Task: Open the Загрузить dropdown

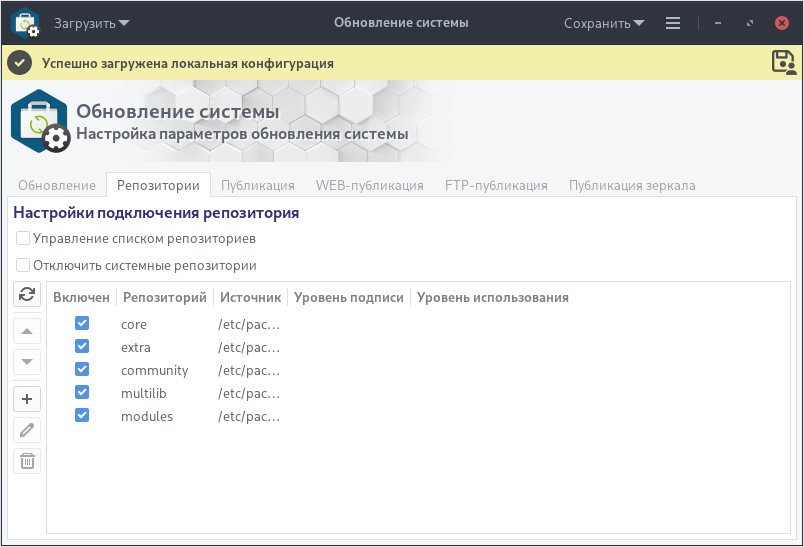Action: [x=92, y=24]
